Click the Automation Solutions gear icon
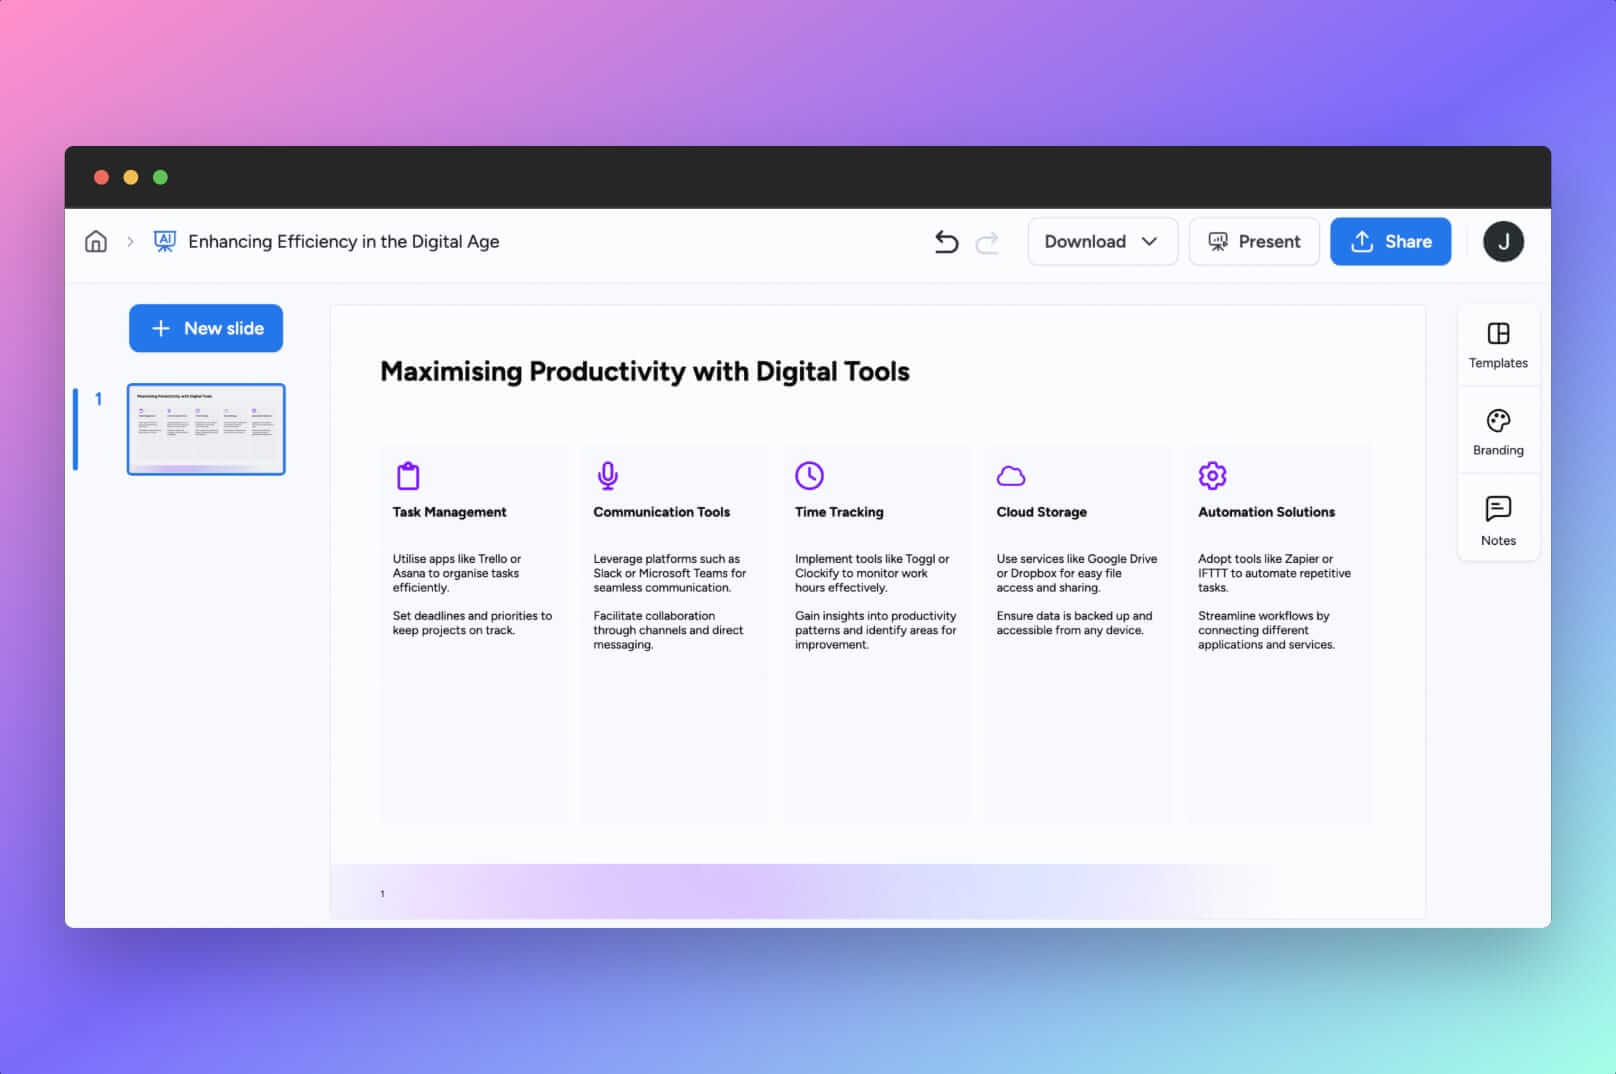This screenshot has width=1616, height=1074. click(1212, 476)
